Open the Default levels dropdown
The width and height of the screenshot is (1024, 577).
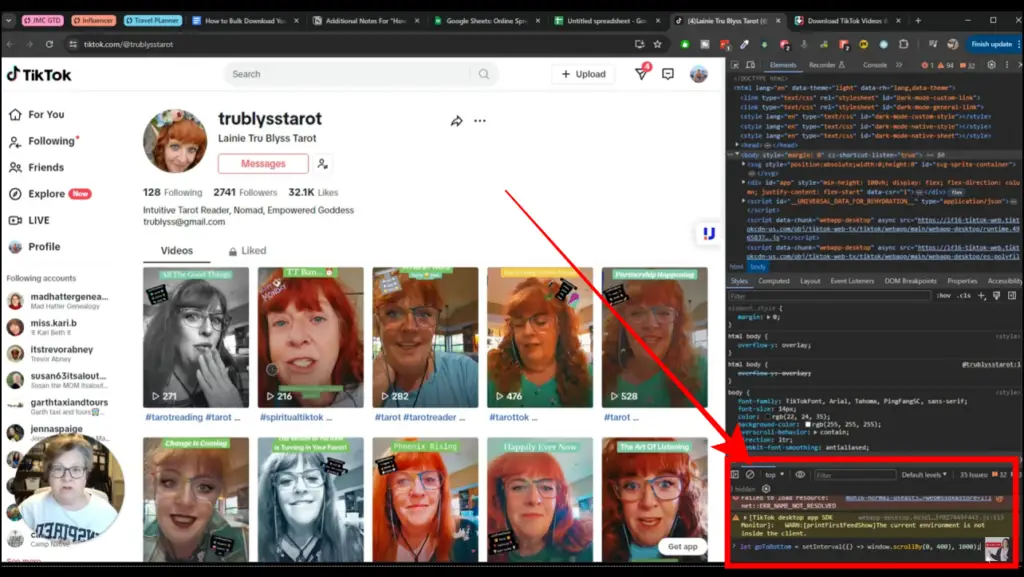(x=924, y=475)
